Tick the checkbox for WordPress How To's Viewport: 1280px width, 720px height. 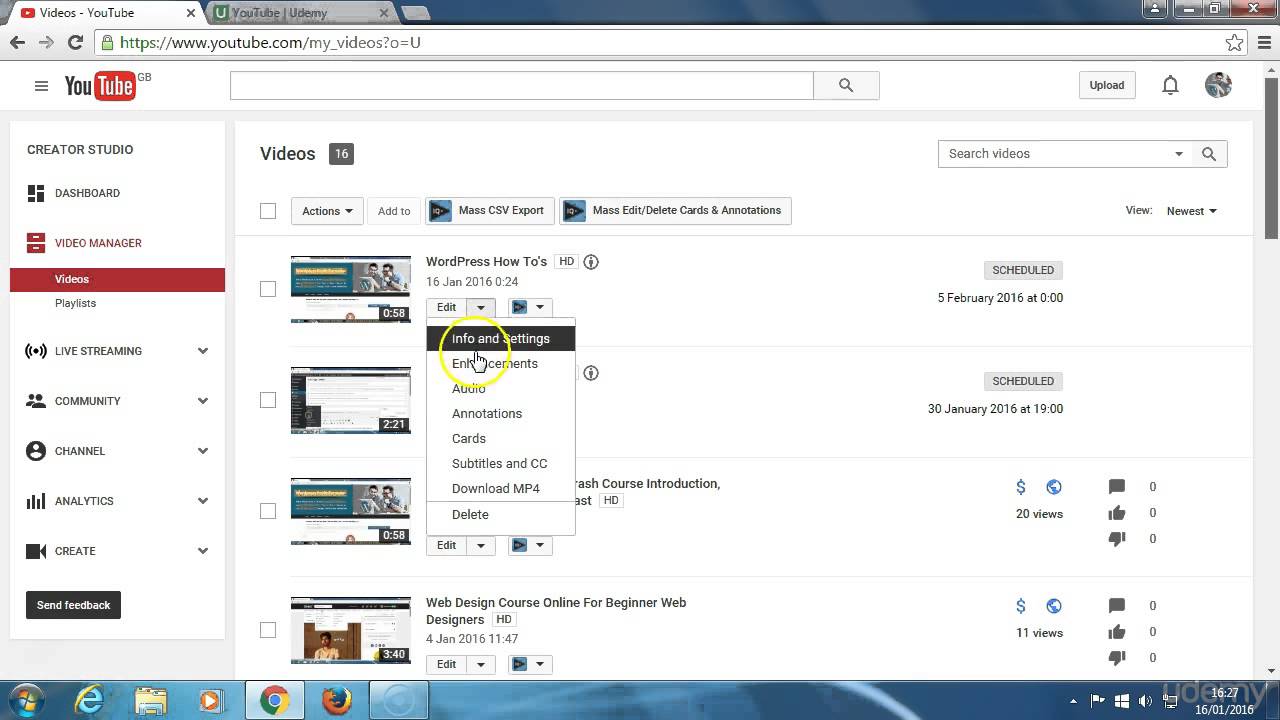[x=268, y=289]
